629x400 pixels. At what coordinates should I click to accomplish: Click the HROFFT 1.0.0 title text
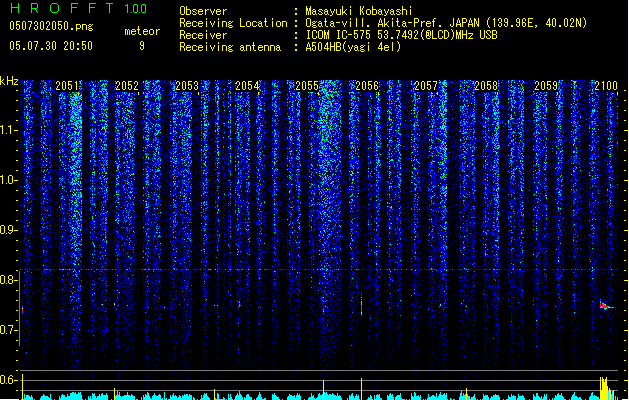click(78, 8)
